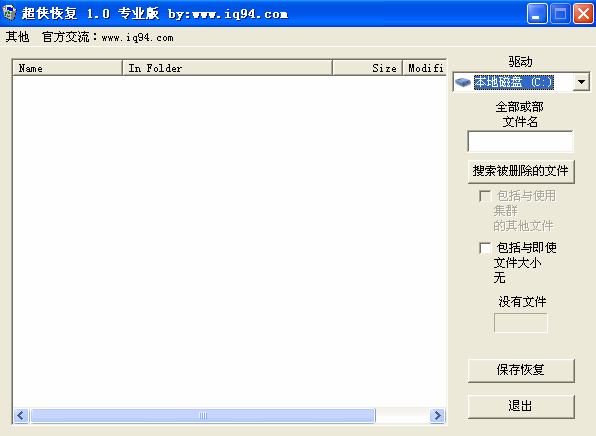Viewport: 596px width, 436px height.
Task: Select the 本地磁盘 (C:) combo box entry
Action: 514,82
